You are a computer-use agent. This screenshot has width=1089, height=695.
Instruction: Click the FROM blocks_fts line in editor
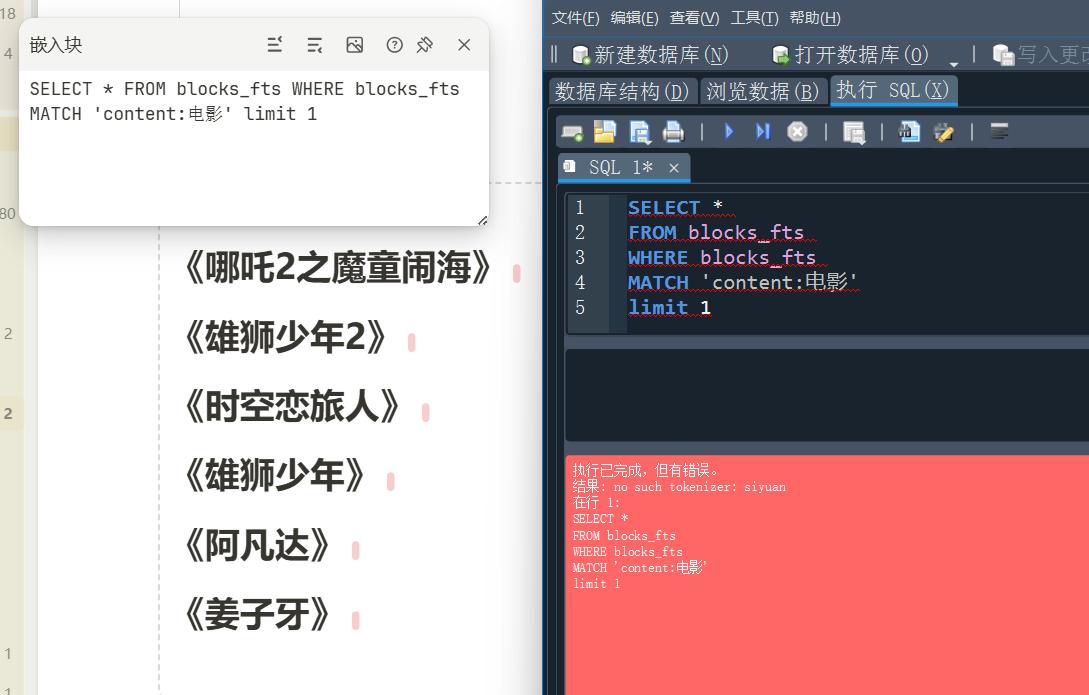[715, 233]
